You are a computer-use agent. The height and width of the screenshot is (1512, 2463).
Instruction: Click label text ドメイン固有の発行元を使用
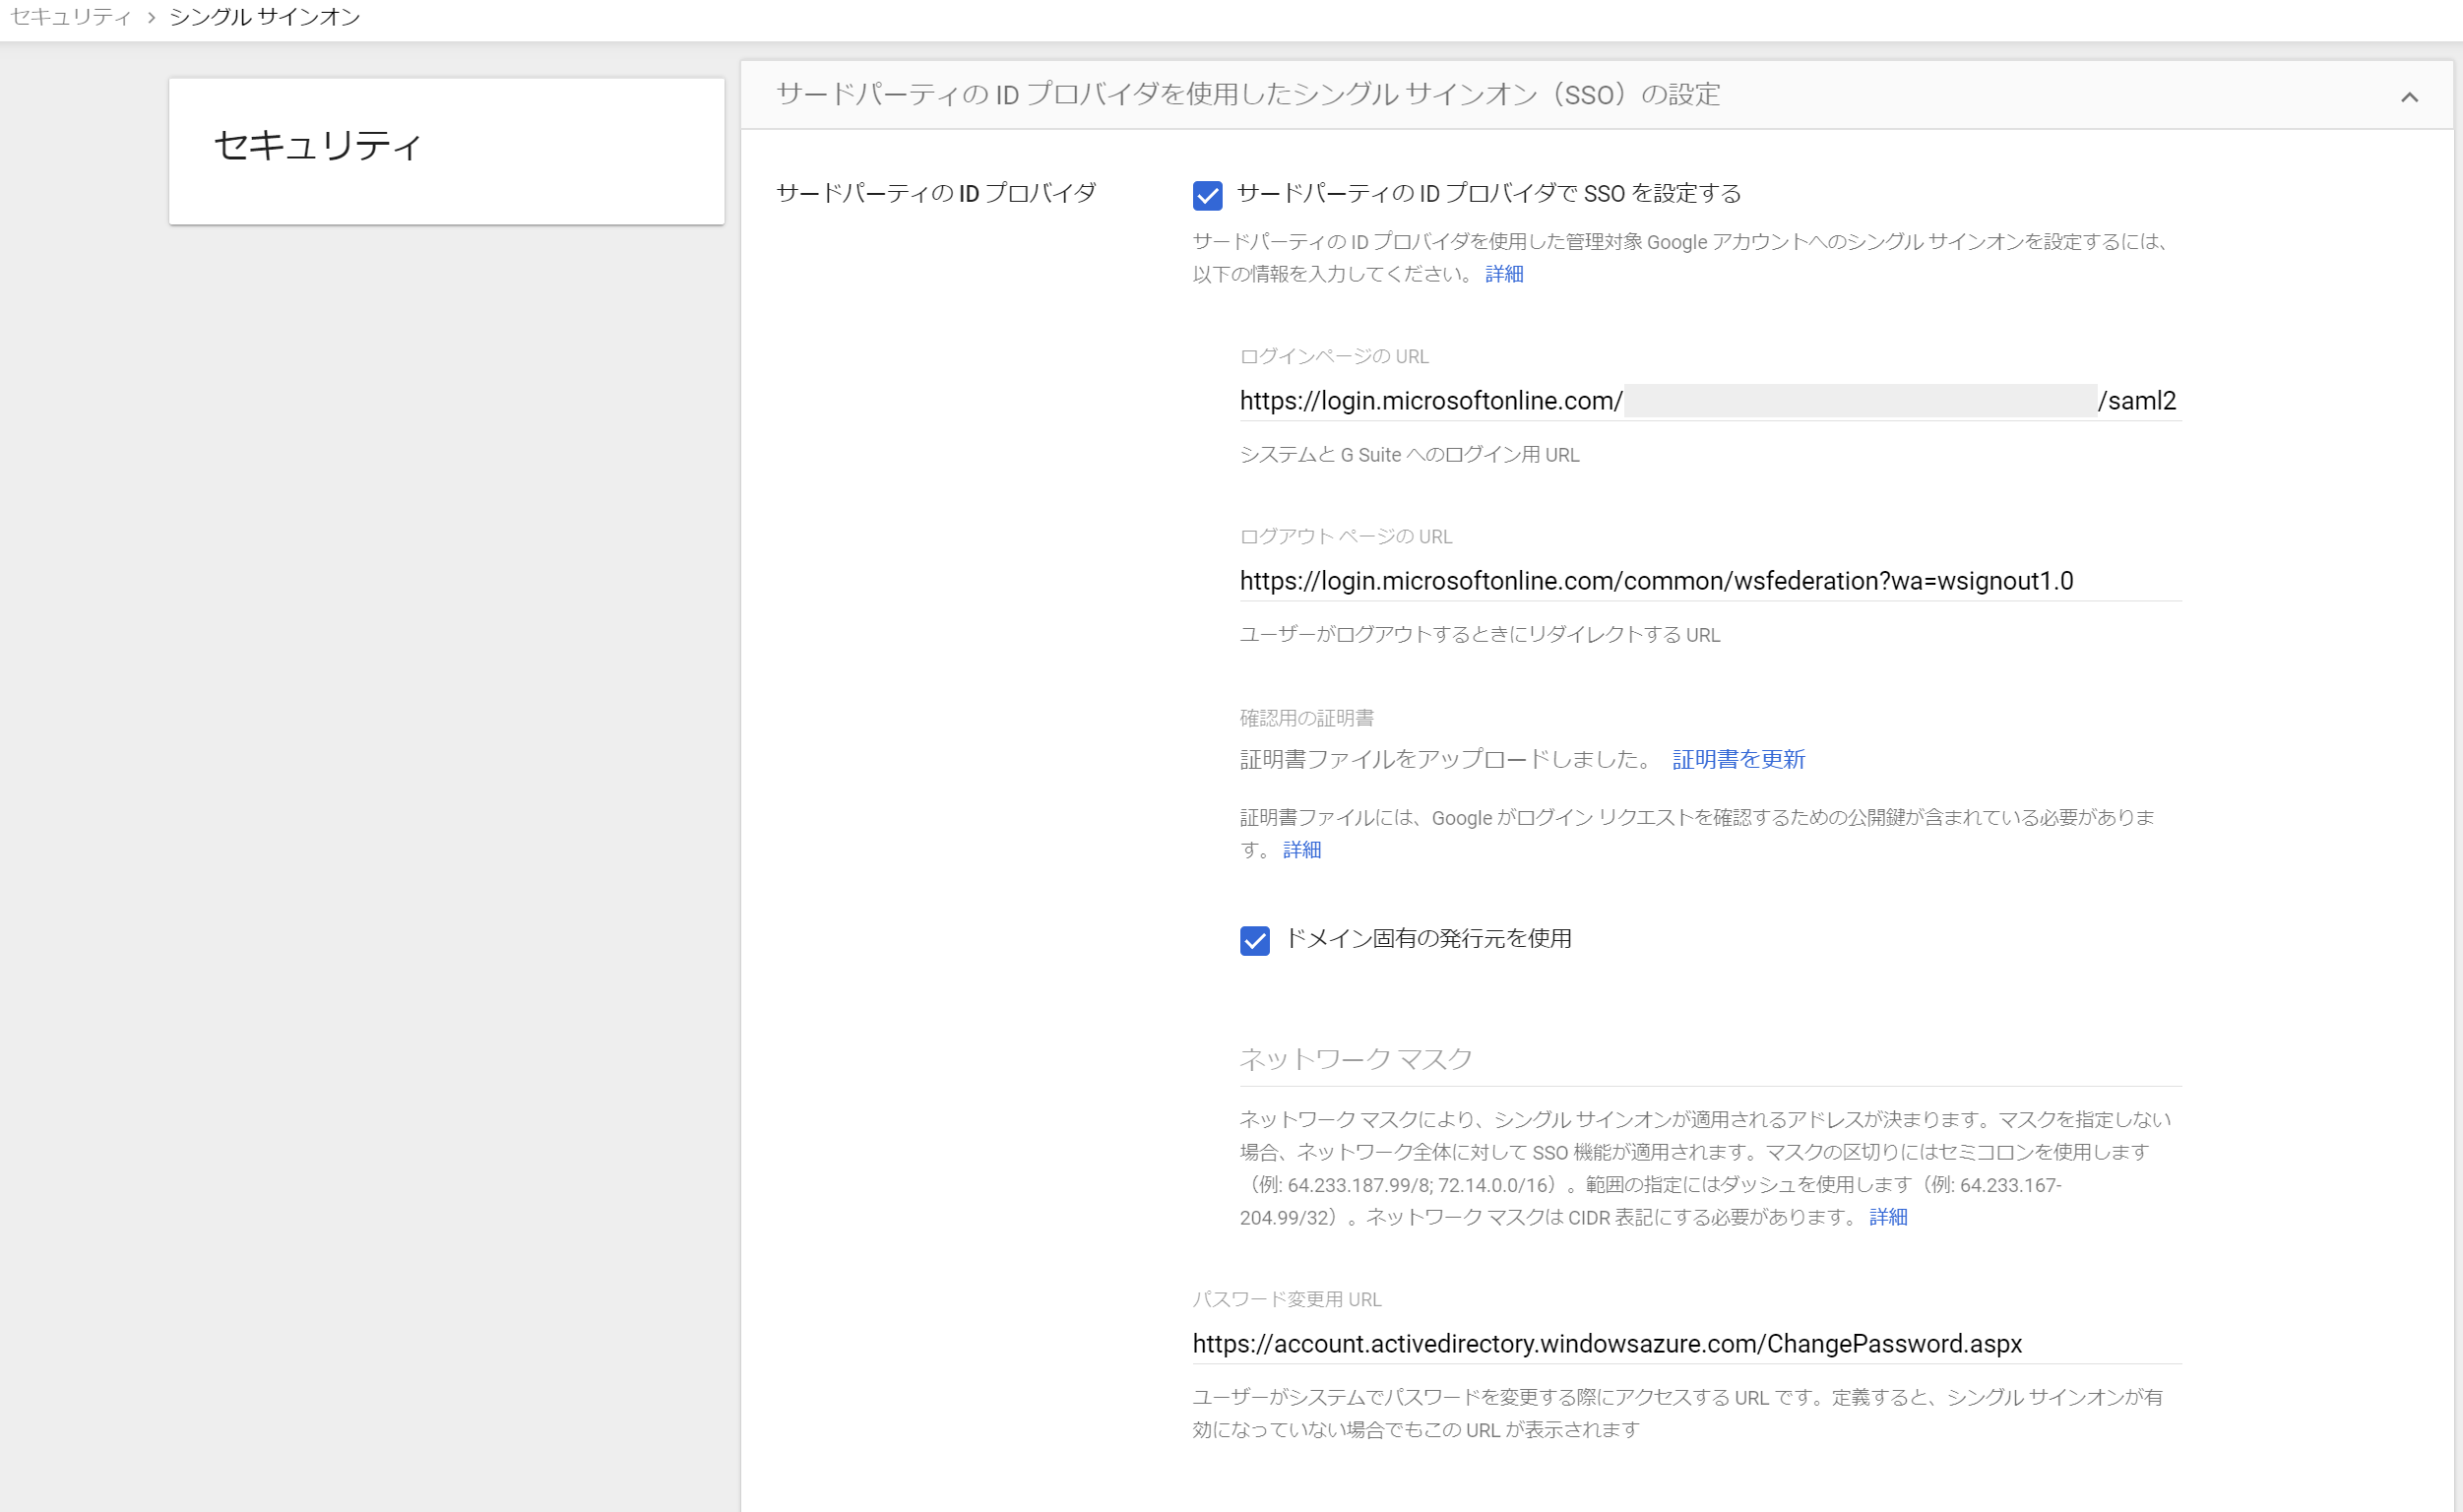[x=1427, y=938]
